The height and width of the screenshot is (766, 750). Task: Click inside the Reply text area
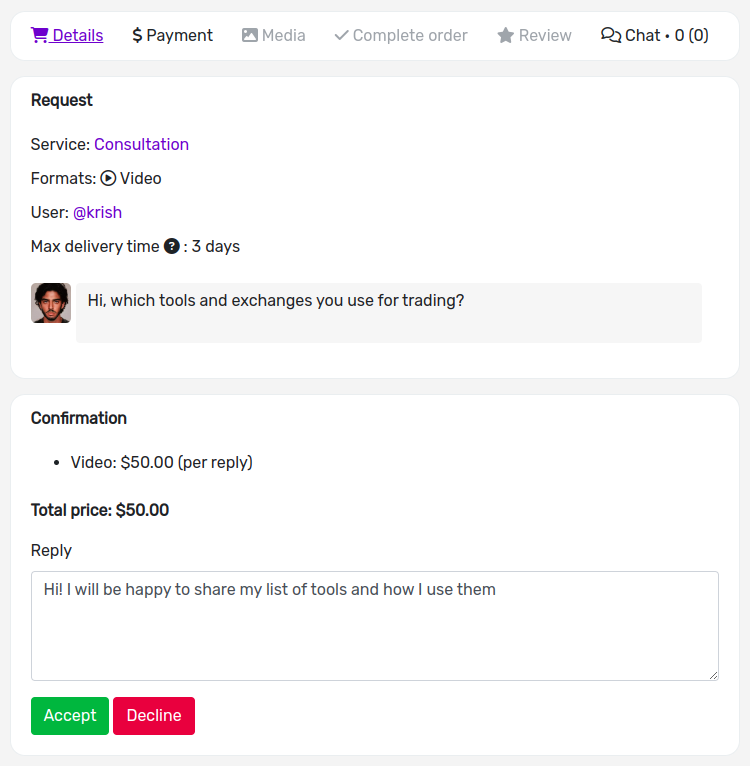pyautogui.click(x=375, y=626)
